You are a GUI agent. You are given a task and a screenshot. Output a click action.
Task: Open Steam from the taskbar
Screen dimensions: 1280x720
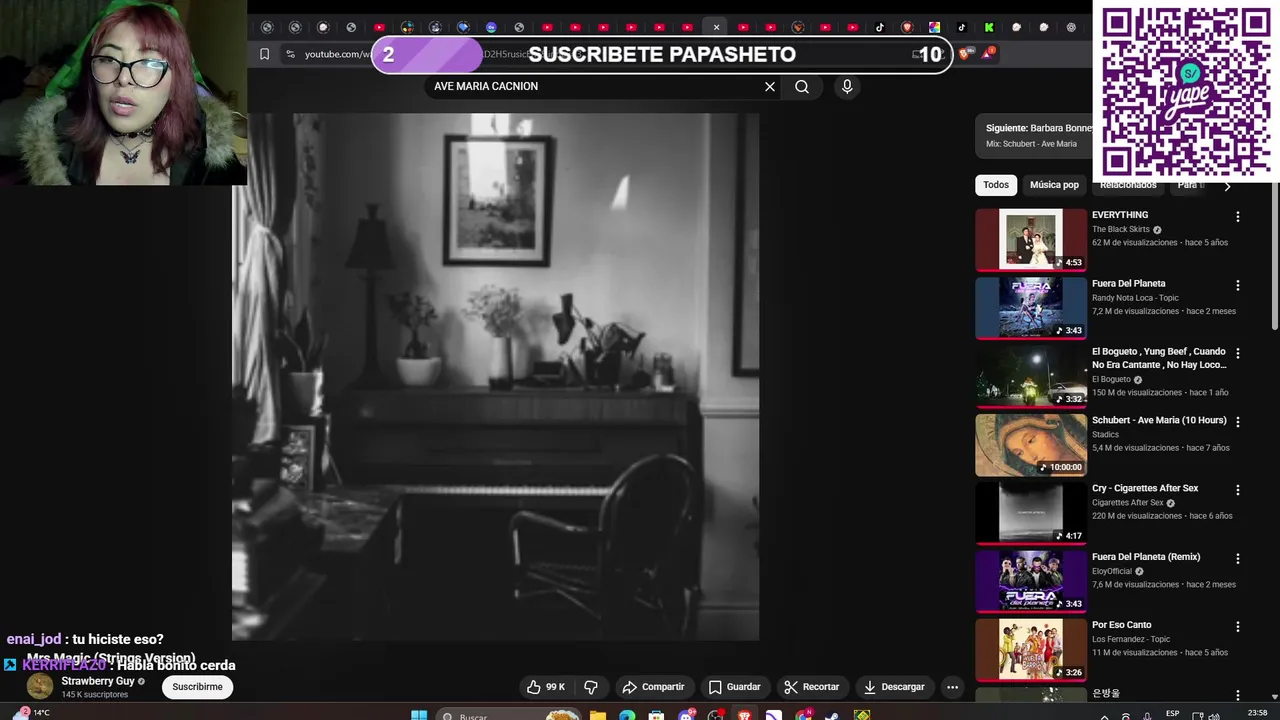click(833, 715)
